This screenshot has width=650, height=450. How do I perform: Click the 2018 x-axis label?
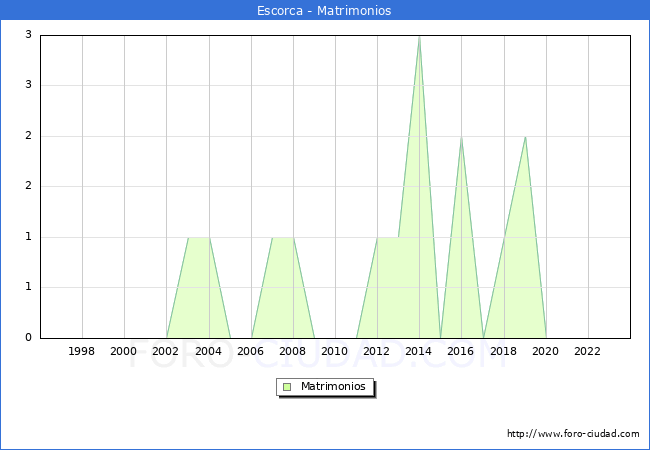503,351
